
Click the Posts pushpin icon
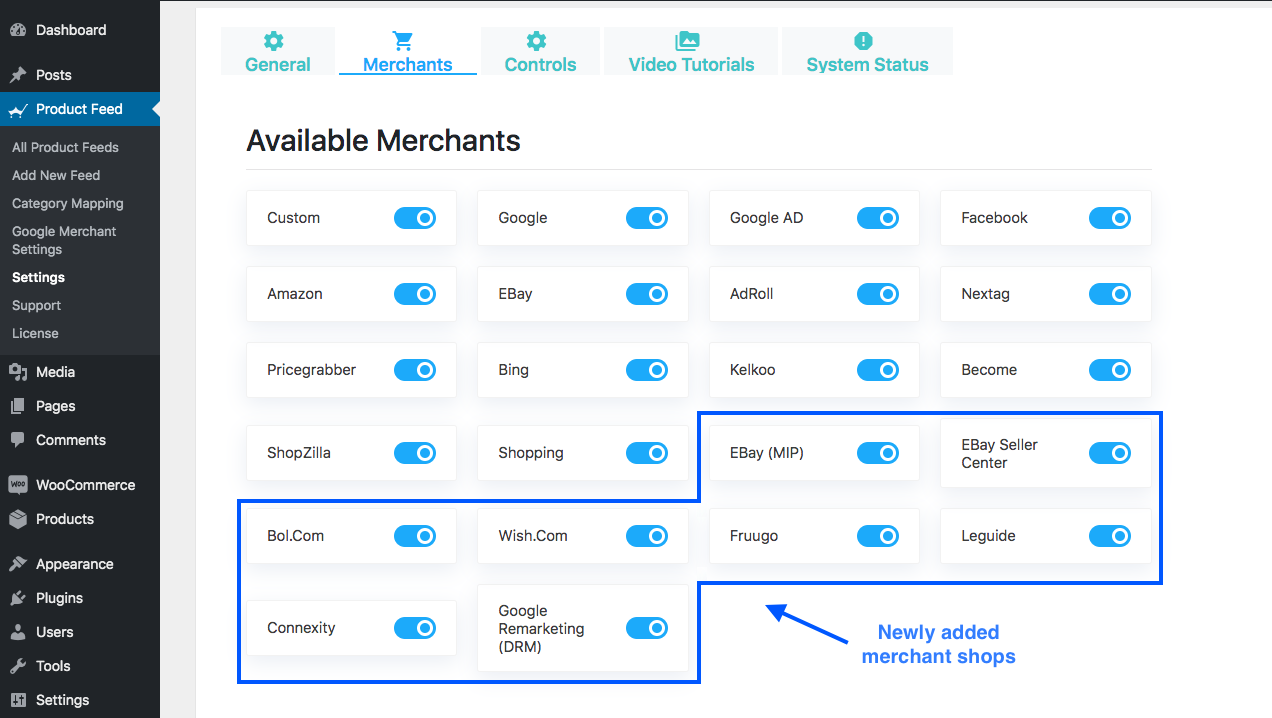point(18,75)
